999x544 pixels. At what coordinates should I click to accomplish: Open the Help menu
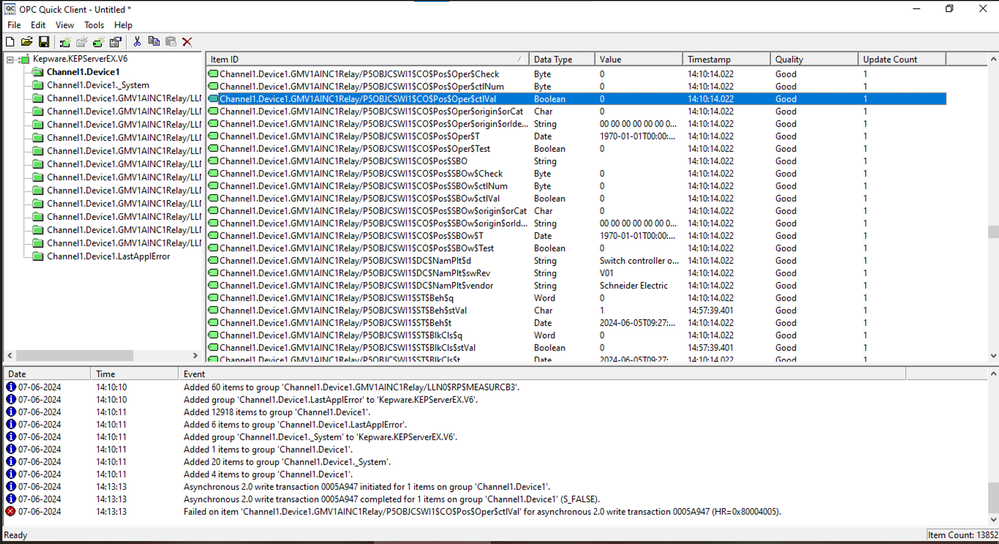point(123,25)
